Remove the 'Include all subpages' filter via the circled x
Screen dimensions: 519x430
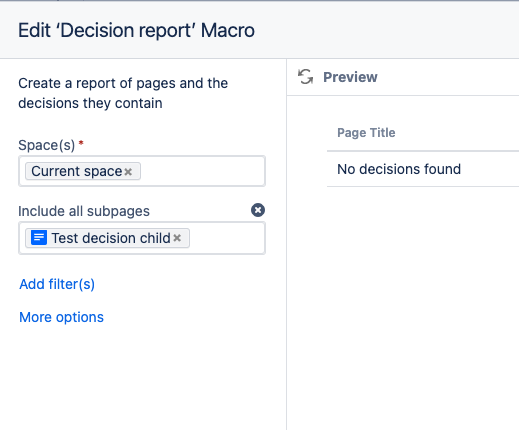pos(258,210)
